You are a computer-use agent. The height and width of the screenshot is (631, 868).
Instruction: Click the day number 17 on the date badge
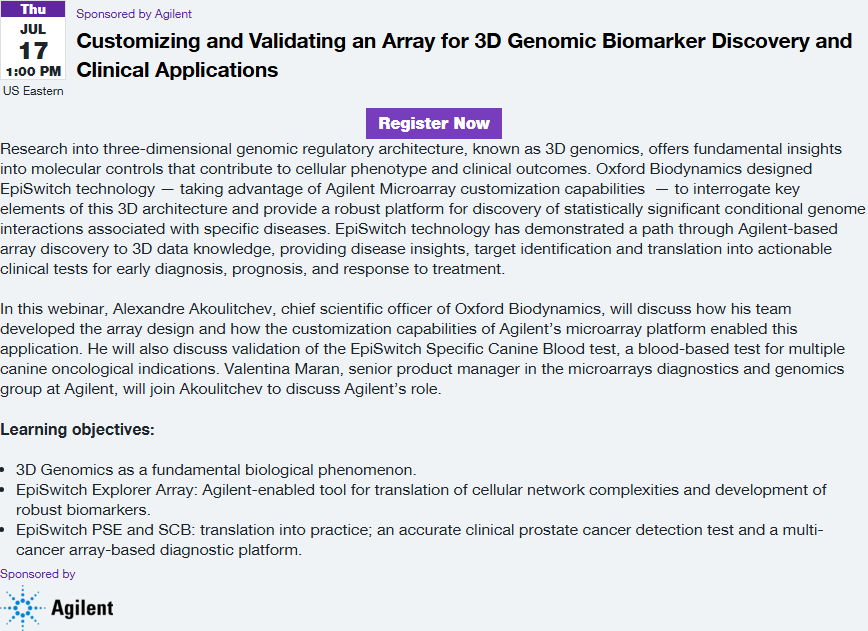pos(33,49)
